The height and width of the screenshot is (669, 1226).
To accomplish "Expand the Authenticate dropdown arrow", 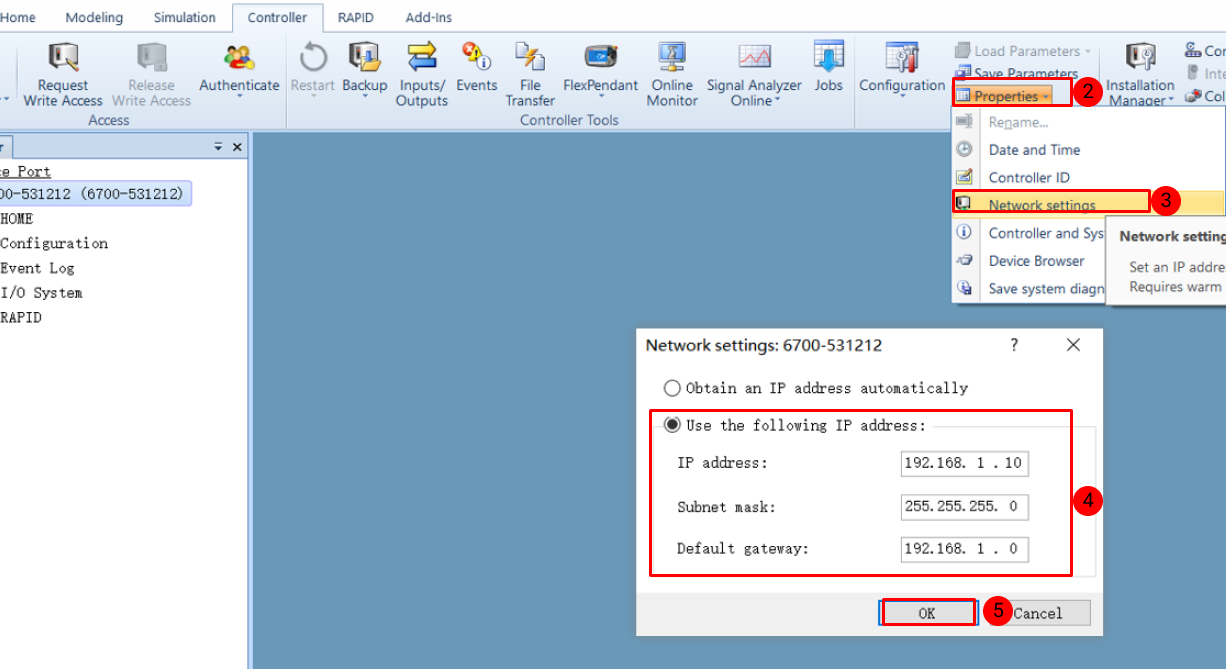I will click(x=239, y=98).
